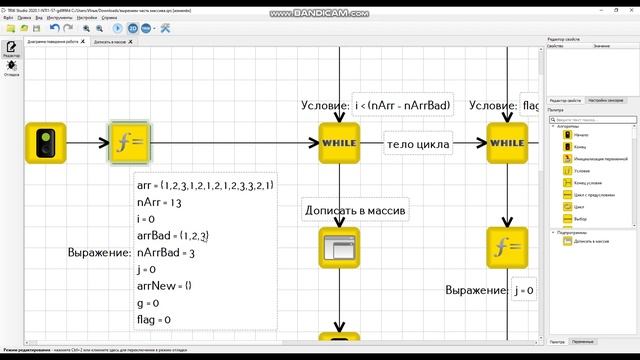The width and height of the screenshot is (640, 360).
Task: Undo the last action with blue arrow
Action: pyautogui.click(x=54, y=28)
